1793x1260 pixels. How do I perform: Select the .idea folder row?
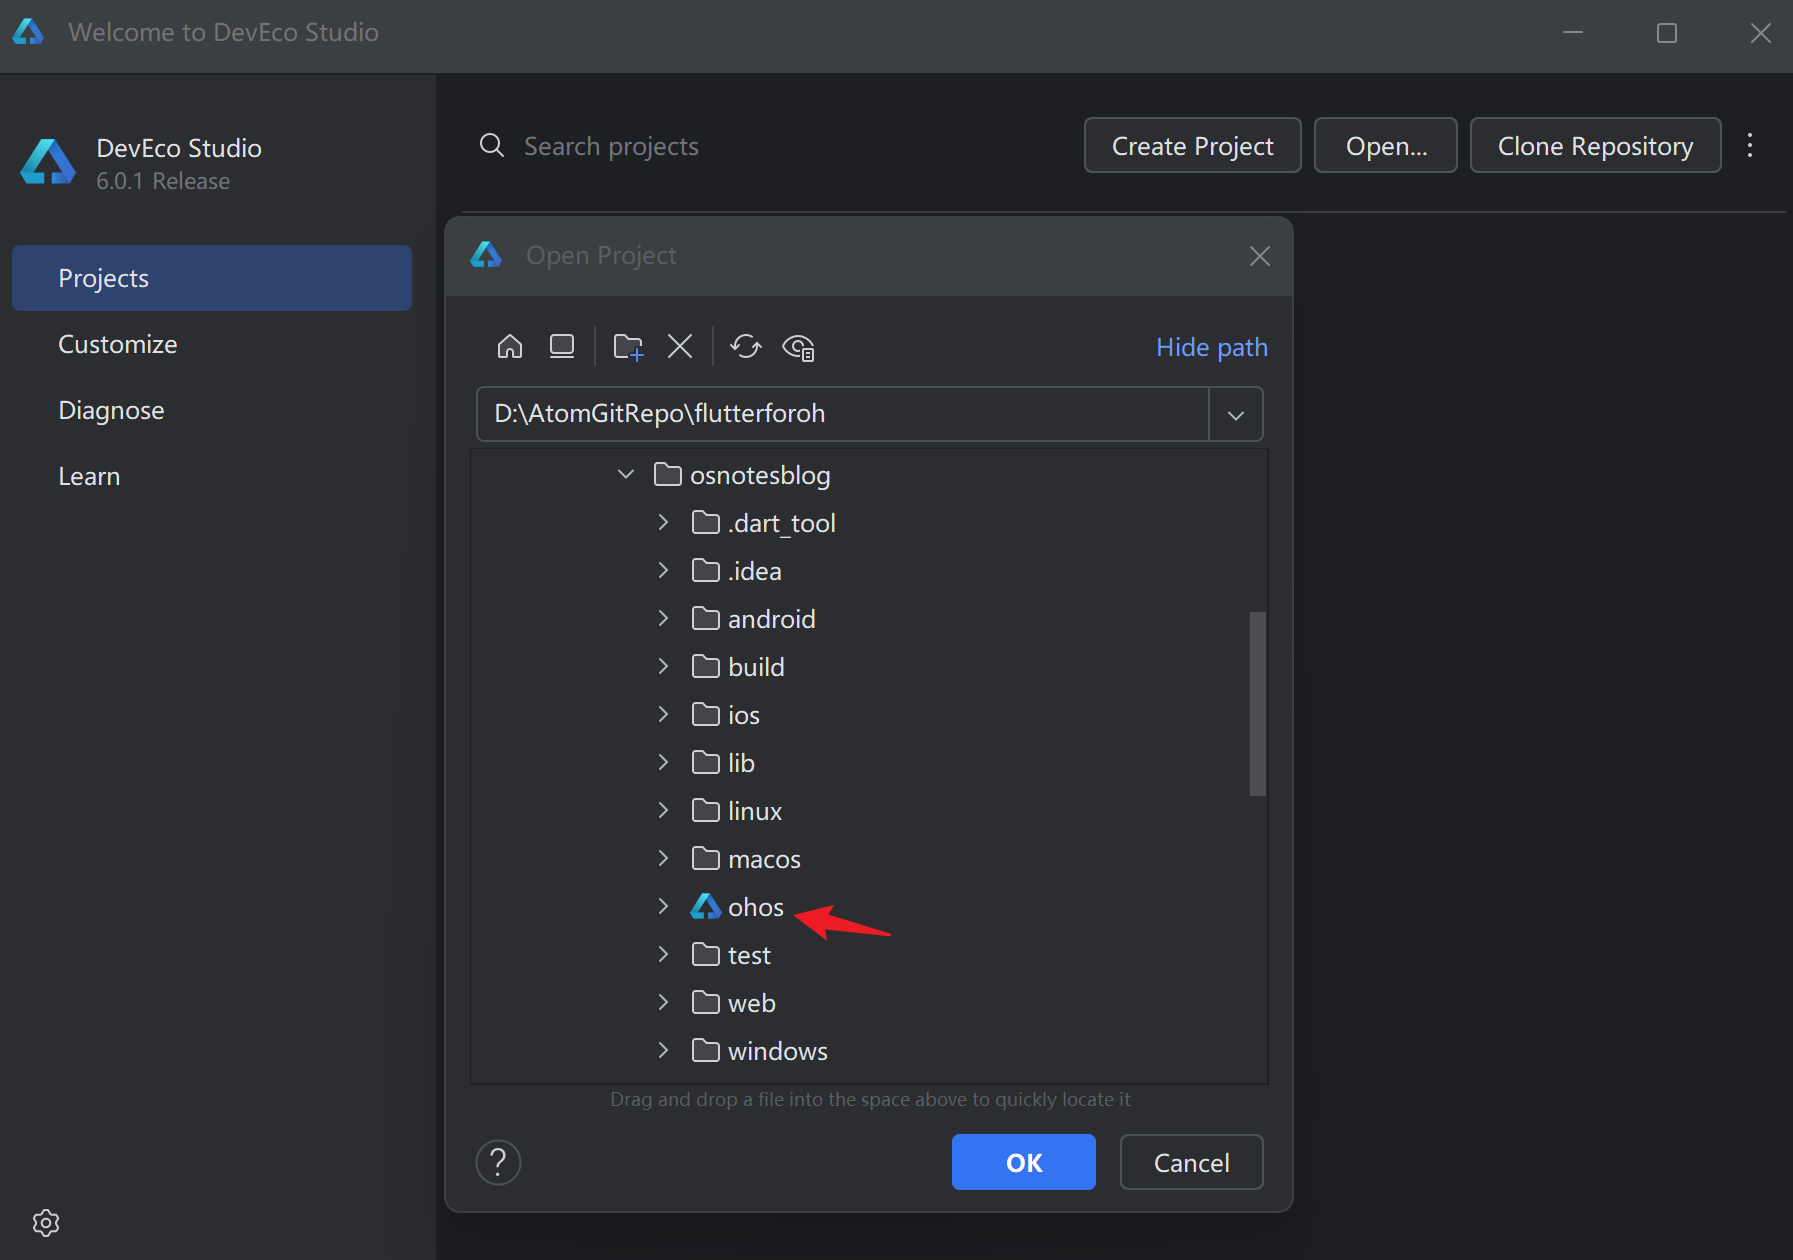click(x=869, y=571)
